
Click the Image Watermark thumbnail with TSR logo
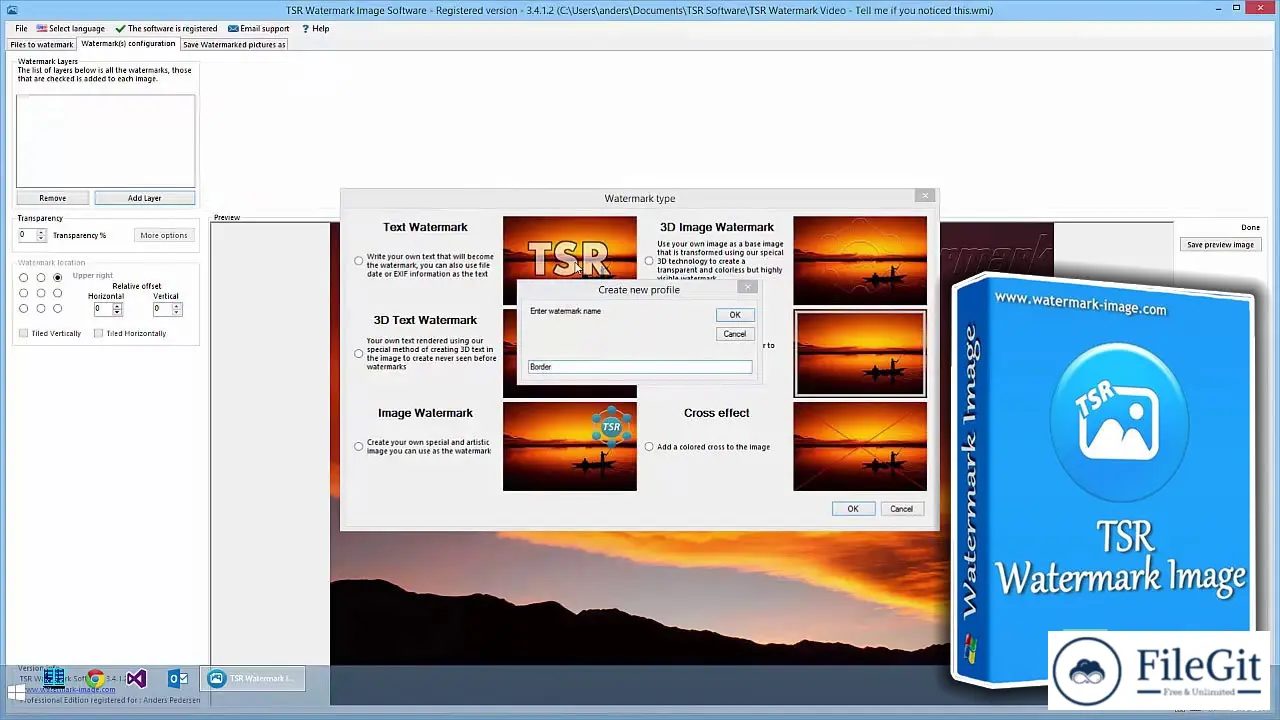click(569, 447)
